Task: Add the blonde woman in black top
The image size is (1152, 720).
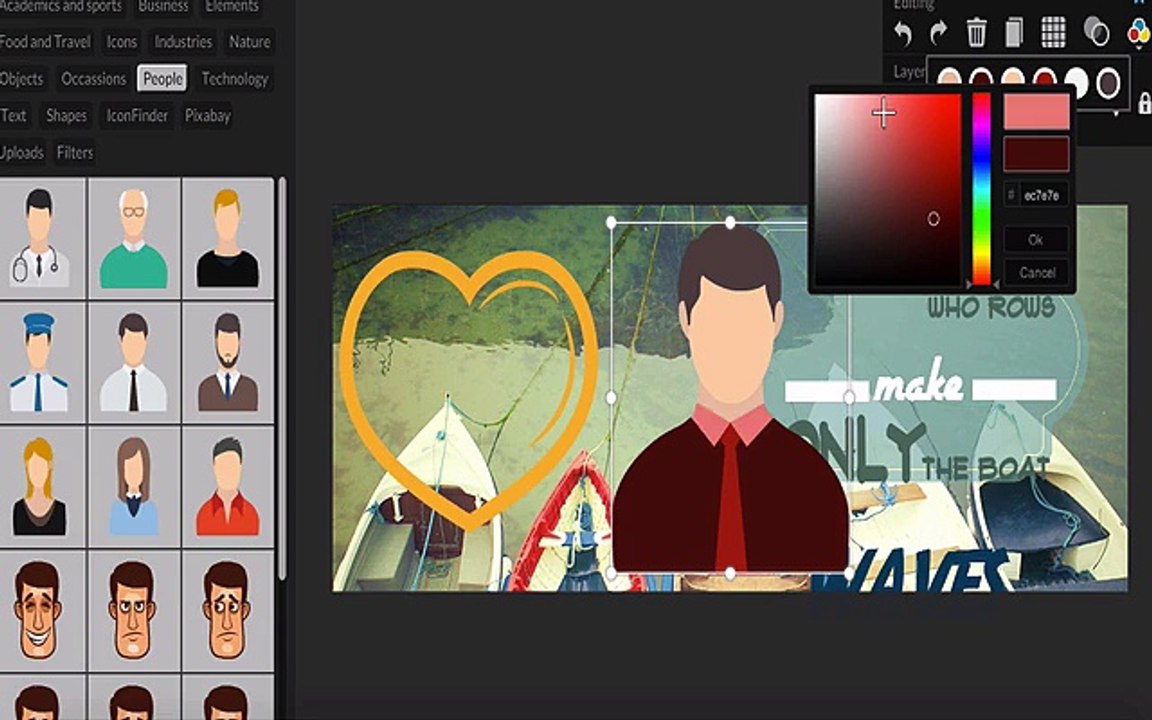Action: pyautogui.click(x=40, y=486)
